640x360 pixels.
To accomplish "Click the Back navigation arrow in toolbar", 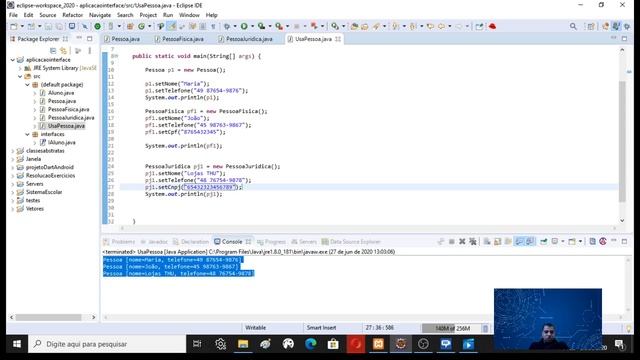I will [x=441, y=27].
